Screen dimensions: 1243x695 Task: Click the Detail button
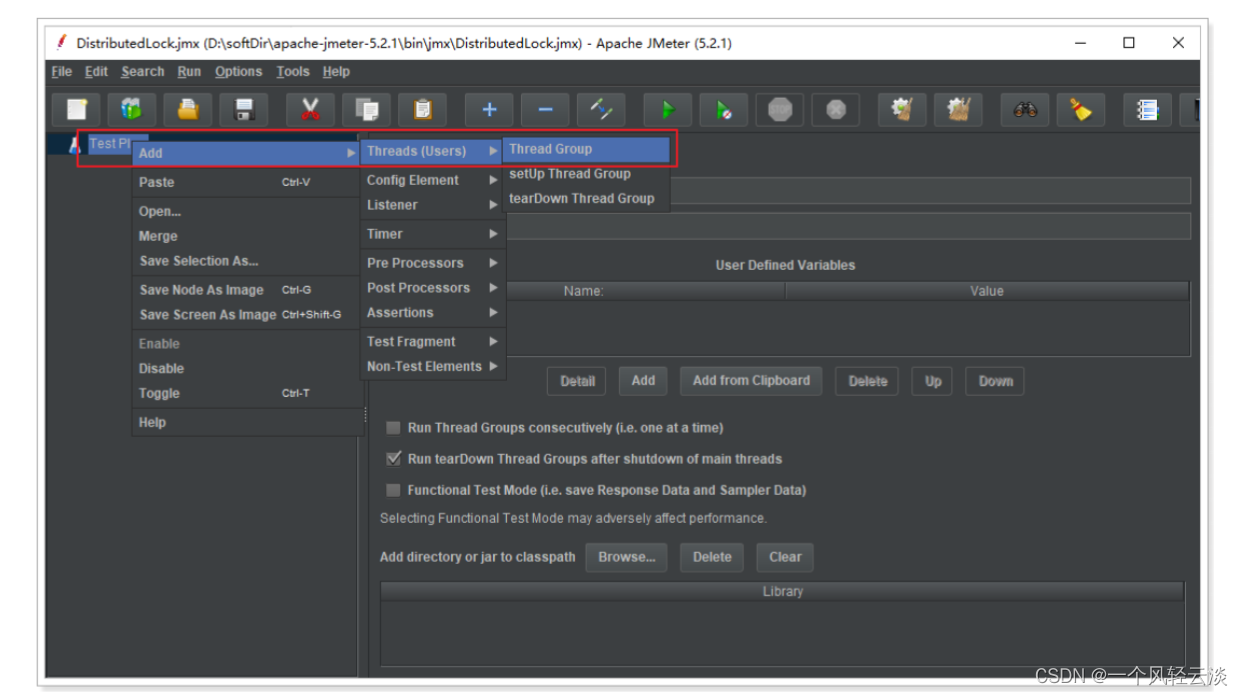click(x=577, y=381)
